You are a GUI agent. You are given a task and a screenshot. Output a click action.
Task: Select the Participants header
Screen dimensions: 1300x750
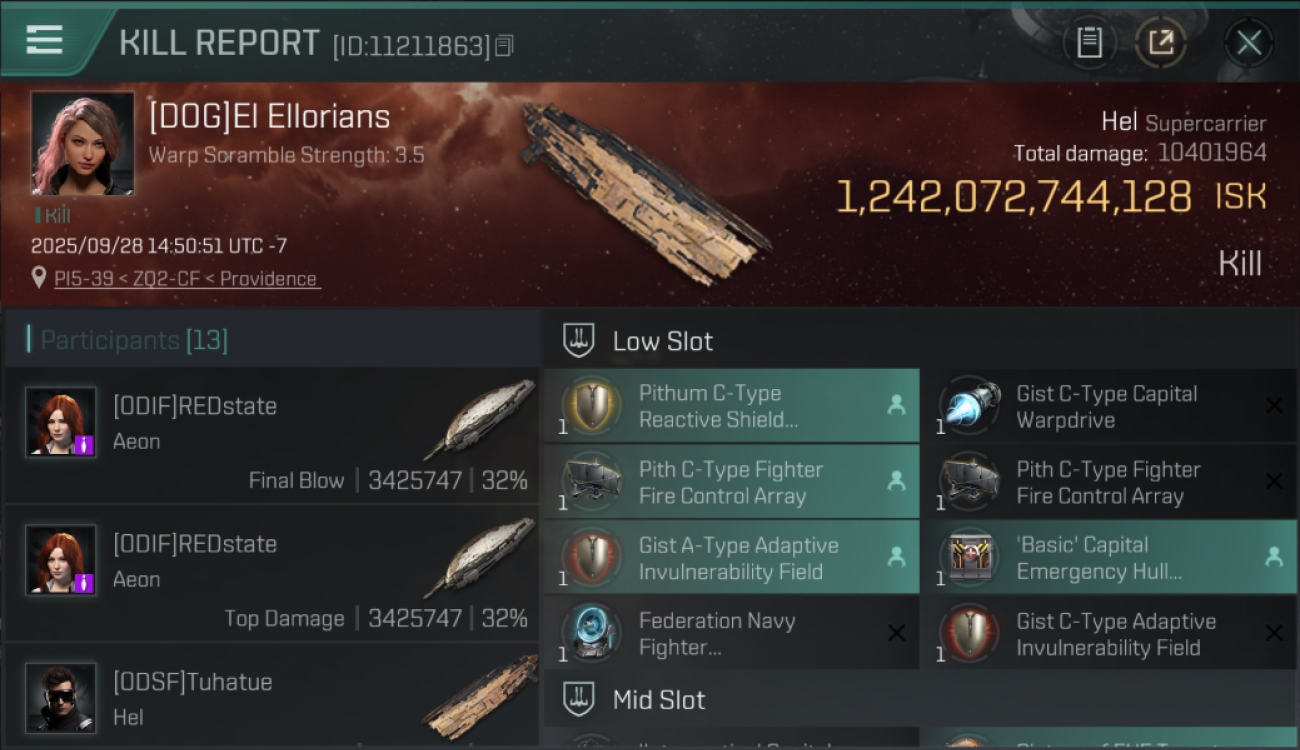tap(134, 341)
